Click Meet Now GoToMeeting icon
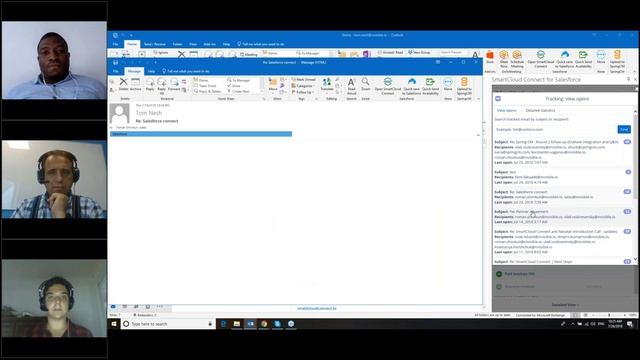 504,59
